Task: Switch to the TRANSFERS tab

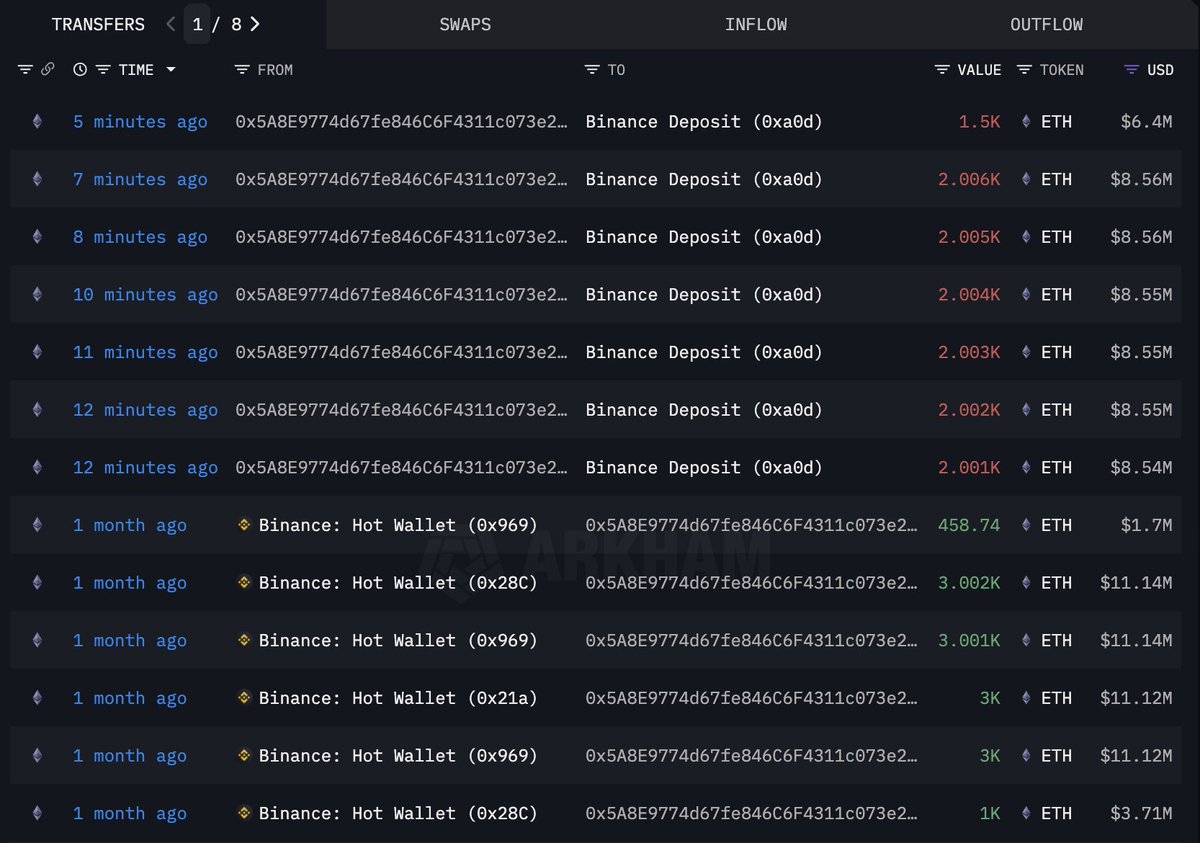Action: pyautogui.click(x=98, y=24)
